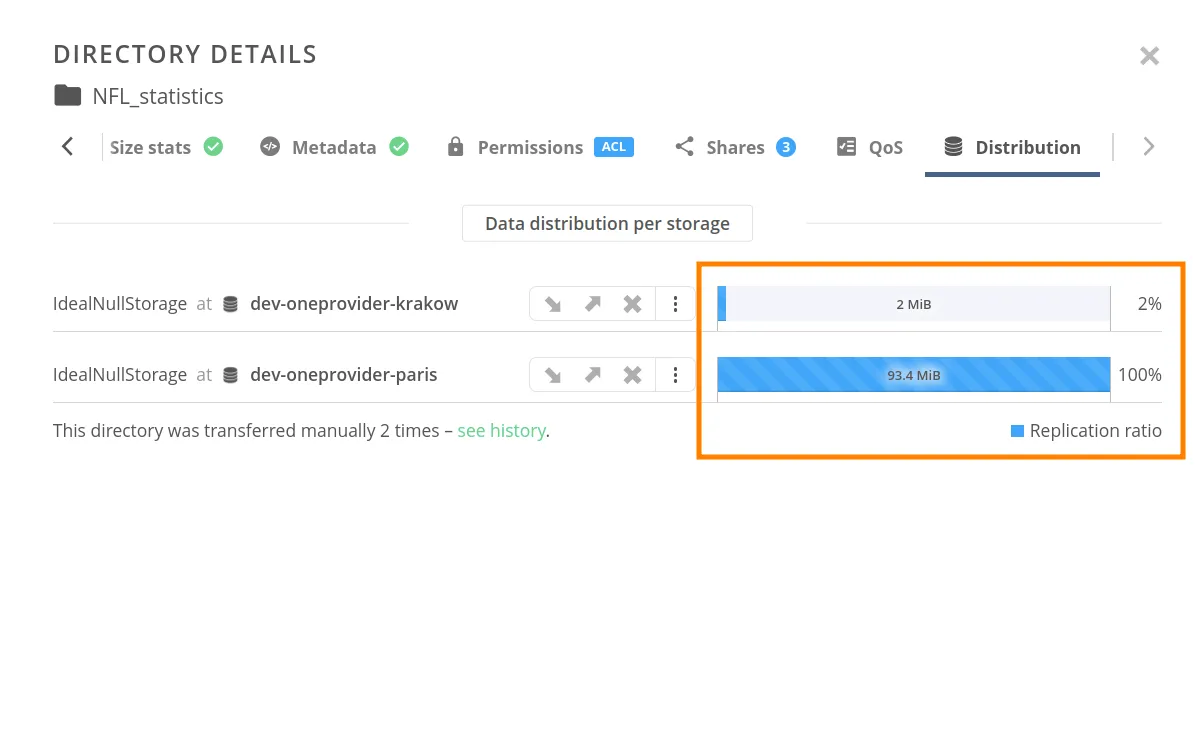1202x743 pixels.
Task: Toggle the Replication ratio legend item
Action: point(1087,430)
